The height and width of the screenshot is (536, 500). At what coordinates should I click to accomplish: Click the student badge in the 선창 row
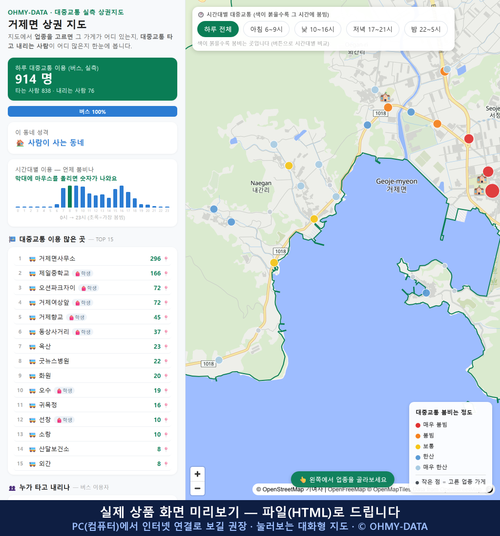(64, 420)
